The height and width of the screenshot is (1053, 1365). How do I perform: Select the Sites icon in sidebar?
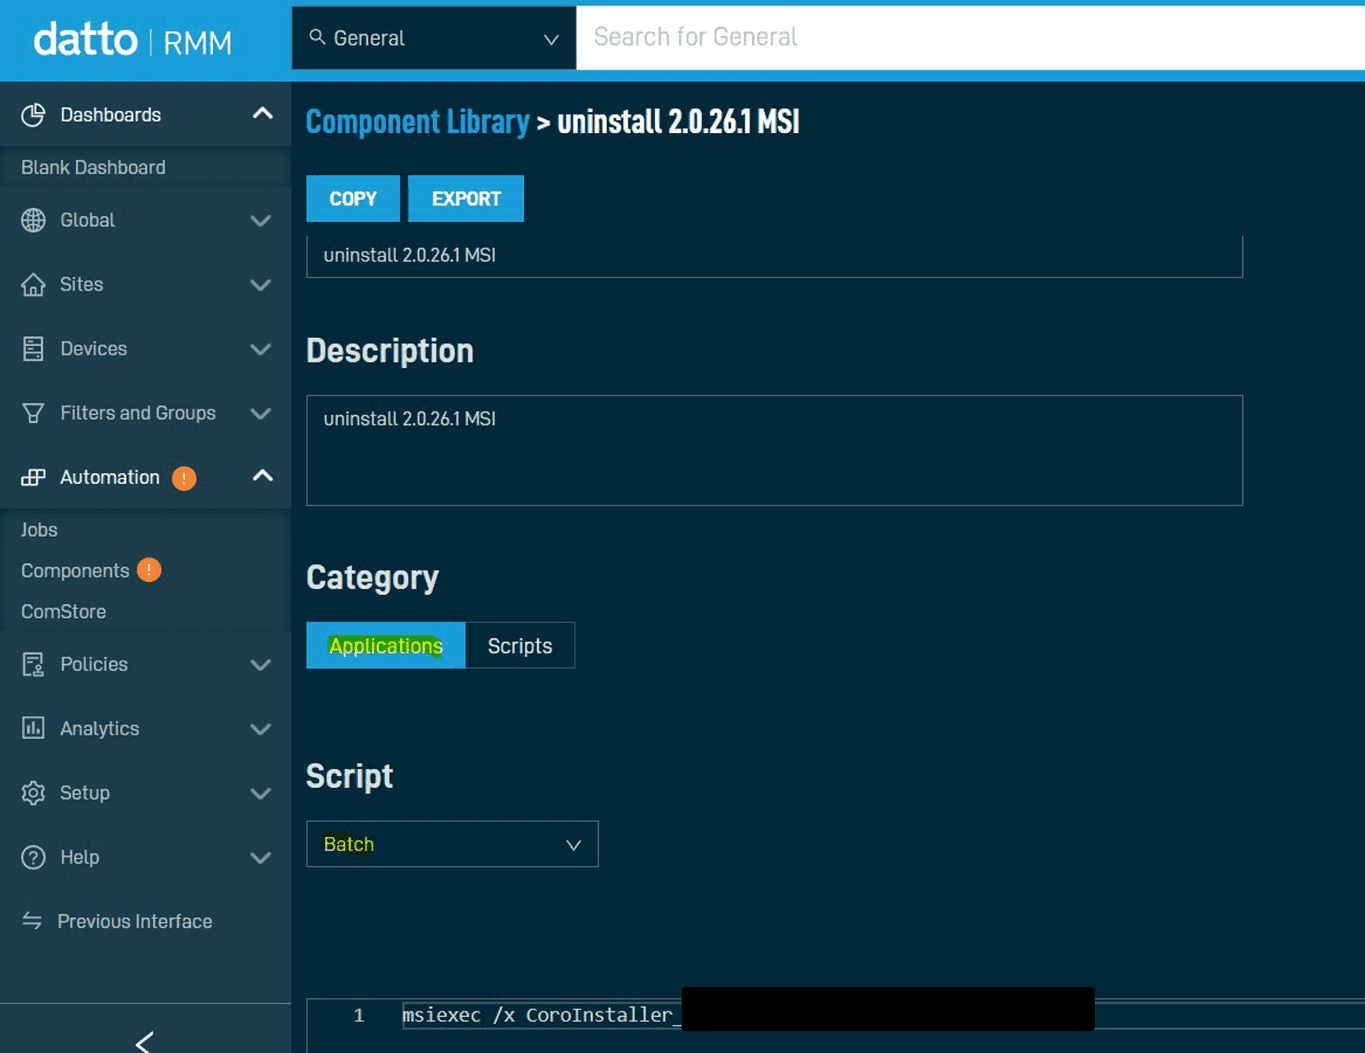[33, 284]
